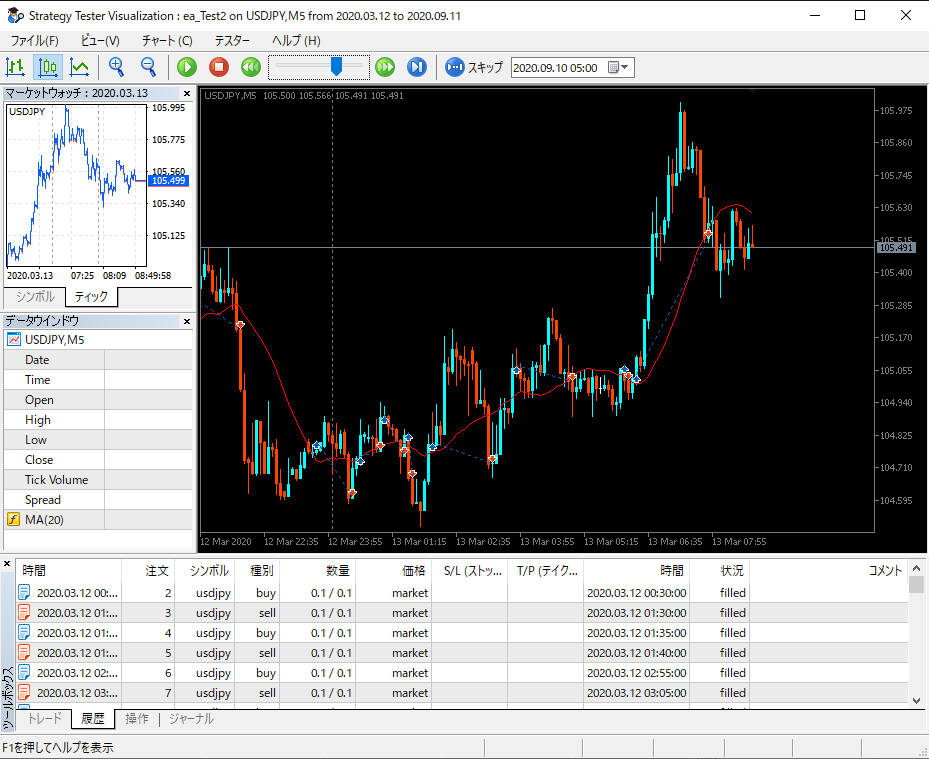Open the skip-to date calendar dropdown
929x759 pixels.
click(x=619, y=68)
